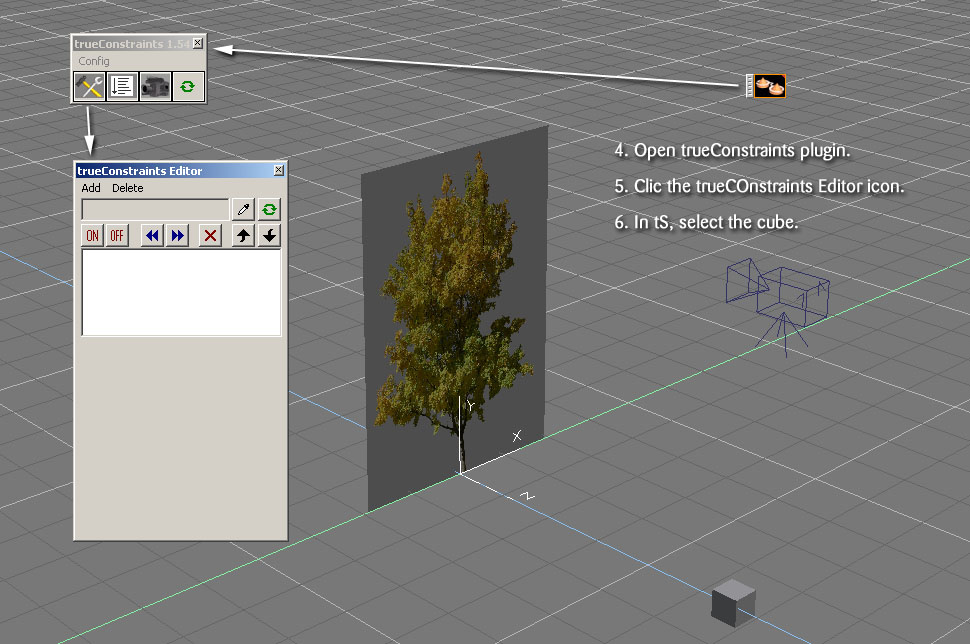Select the tree billboard plane
Viewport: 970px width, 644px height.
[455, 319]
